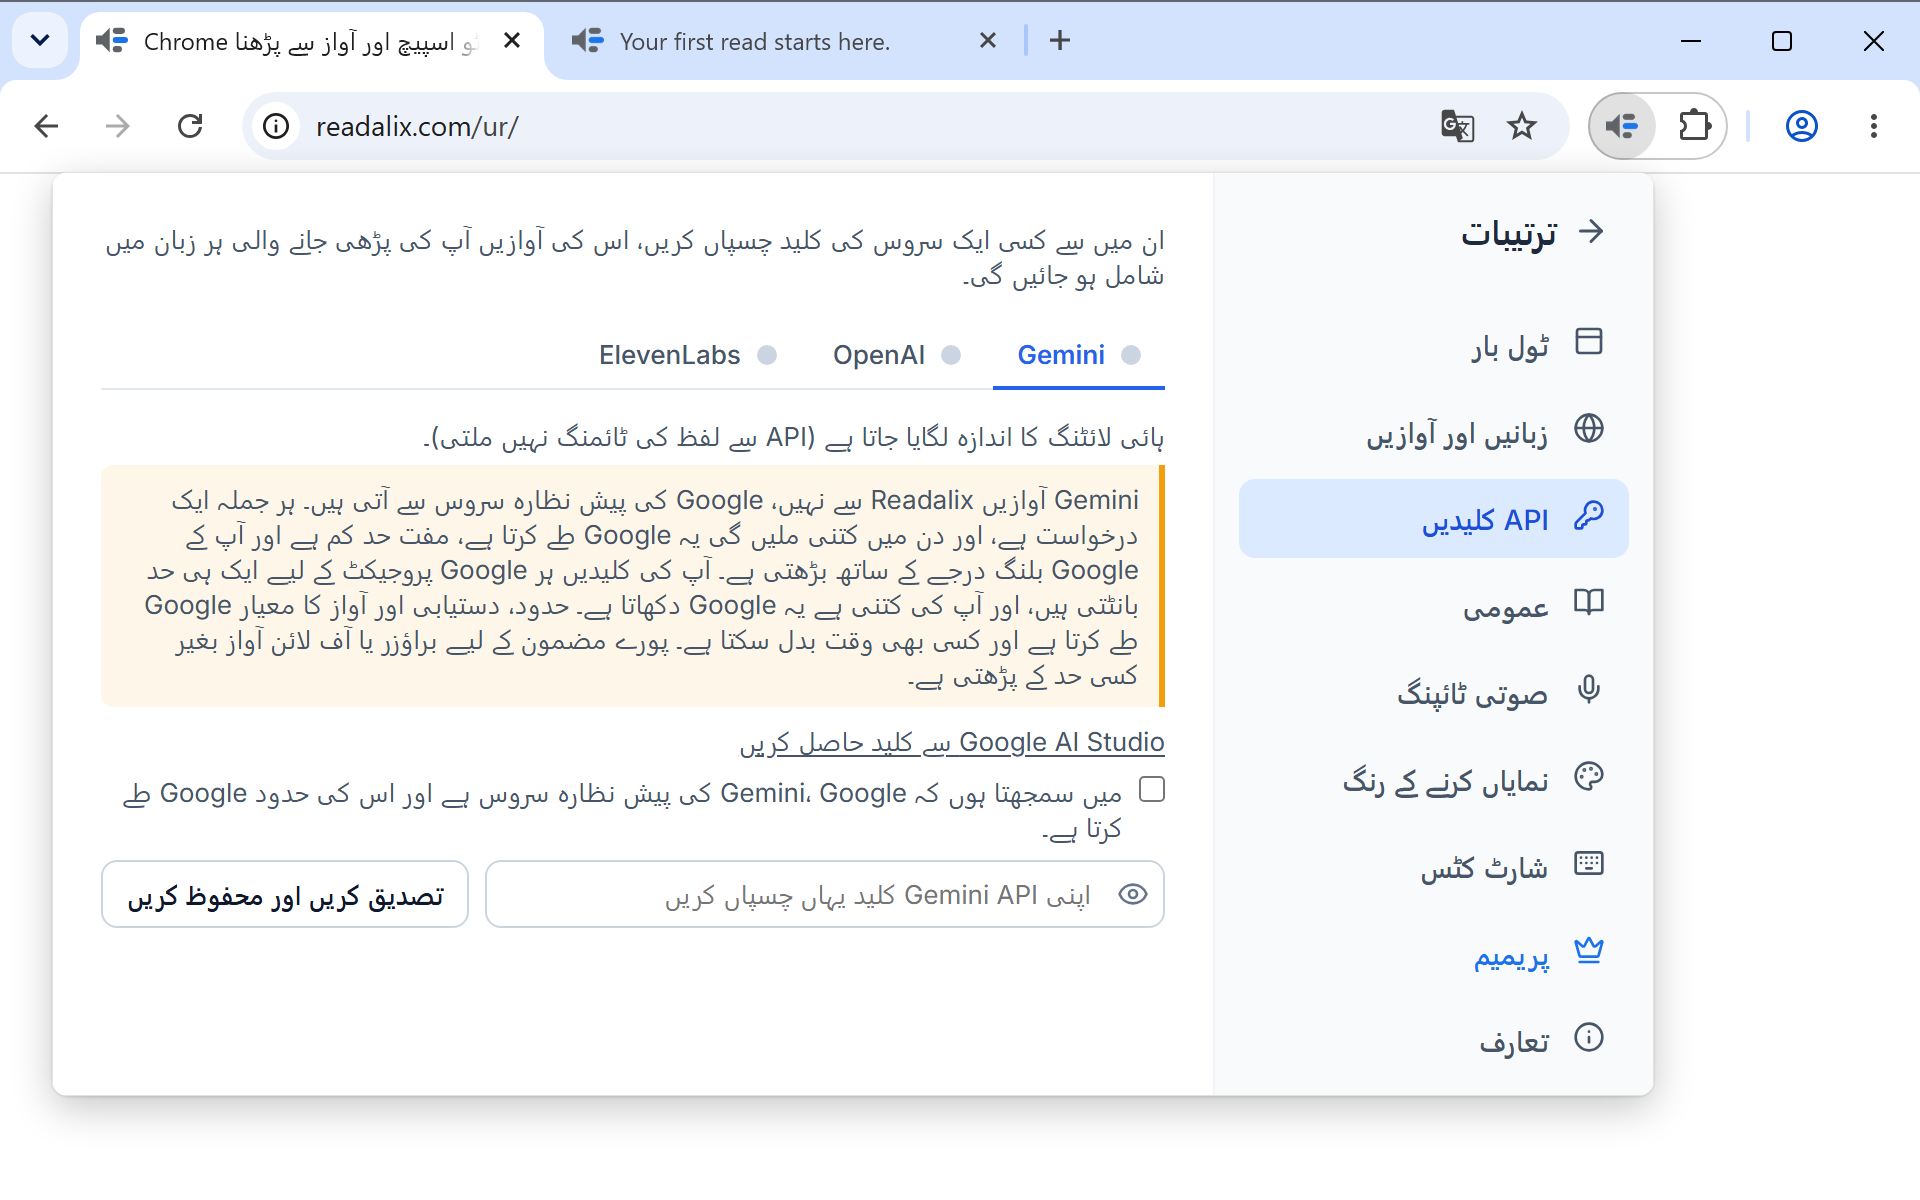The image size is (1920, 1200).
Task: Select تعارف sidebar text
Action: 1514,1041
